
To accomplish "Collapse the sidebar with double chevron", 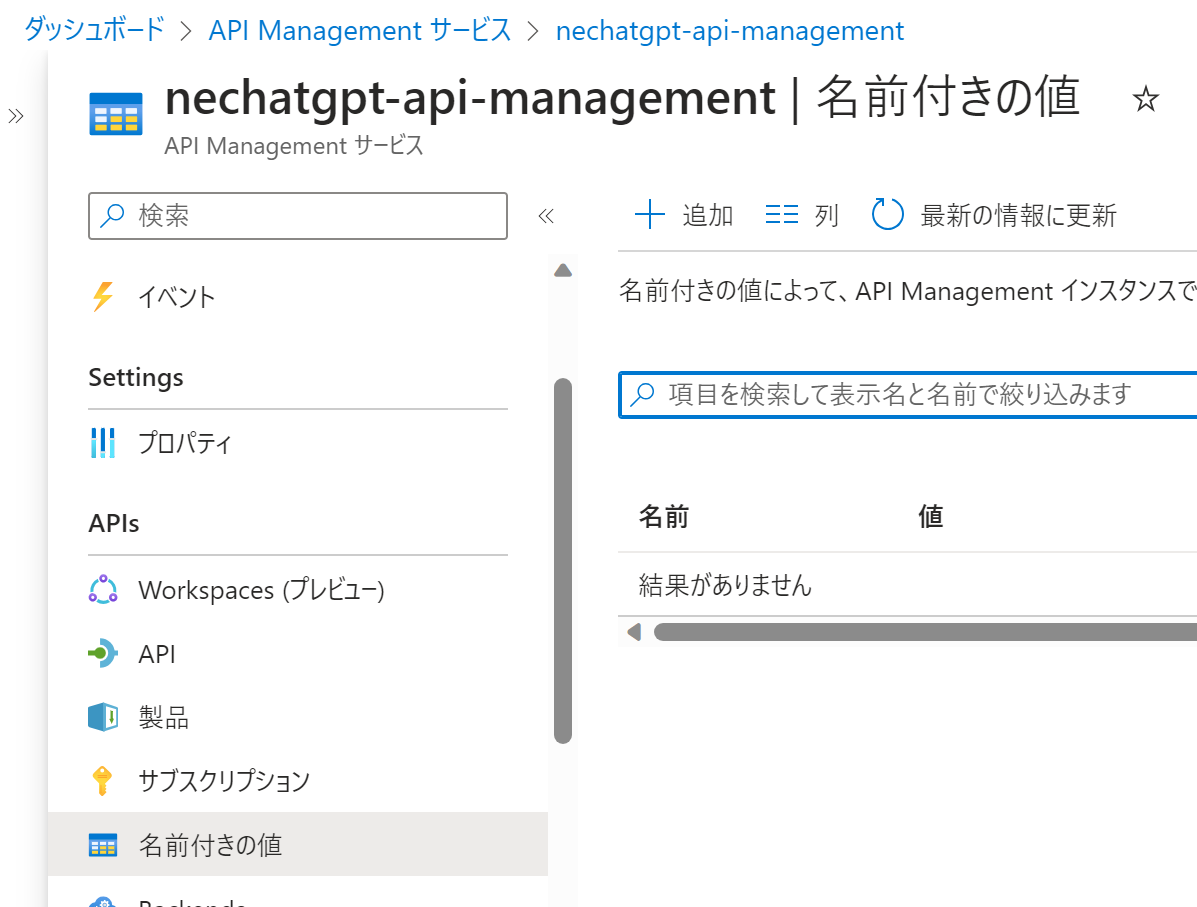I will (x=546, y=216).
